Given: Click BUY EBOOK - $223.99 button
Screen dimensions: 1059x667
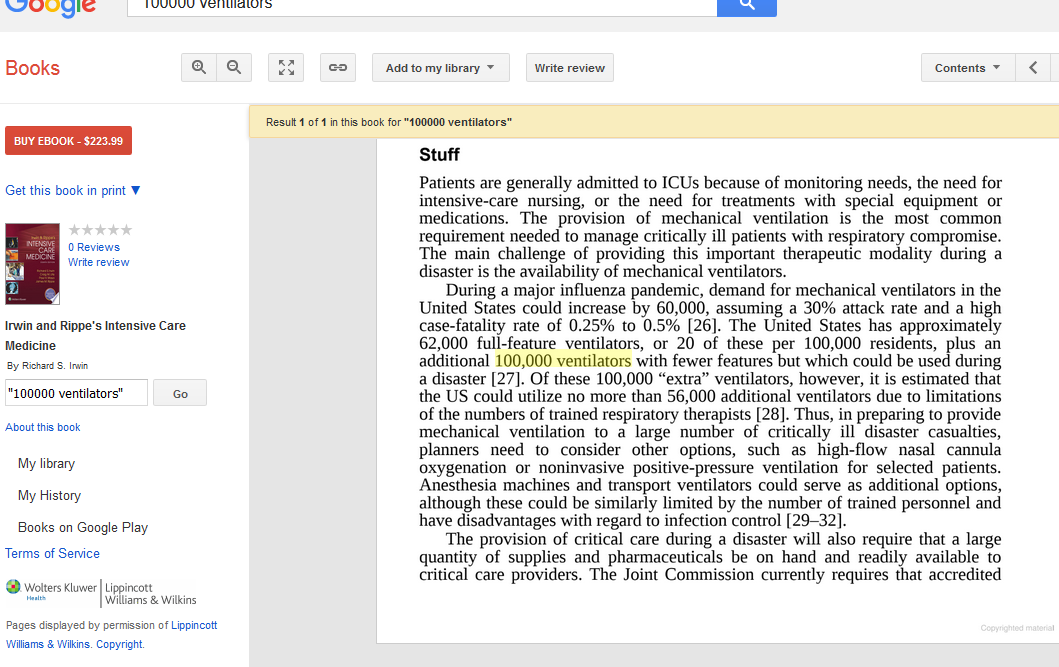Looking at the screenshot, I should coord(68,140).
